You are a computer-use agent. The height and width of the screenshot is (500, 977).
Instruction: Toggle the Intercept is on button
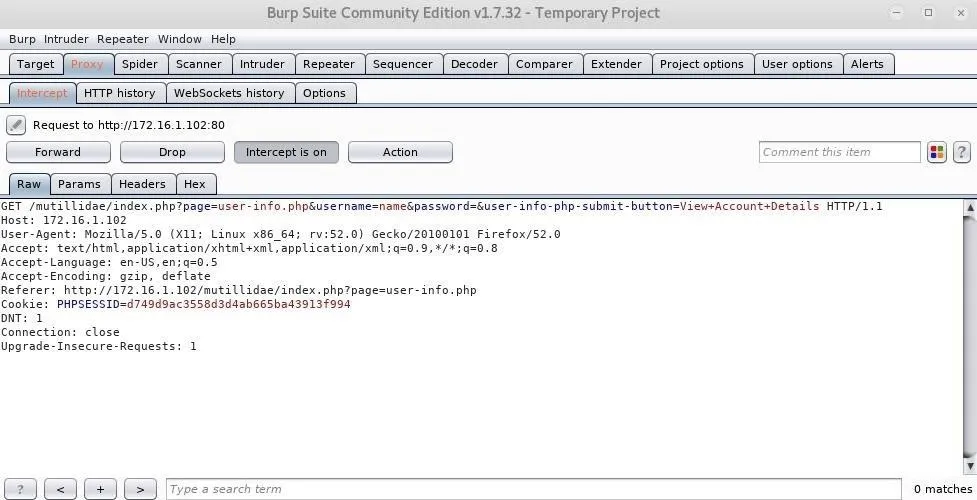click(286, 152)
